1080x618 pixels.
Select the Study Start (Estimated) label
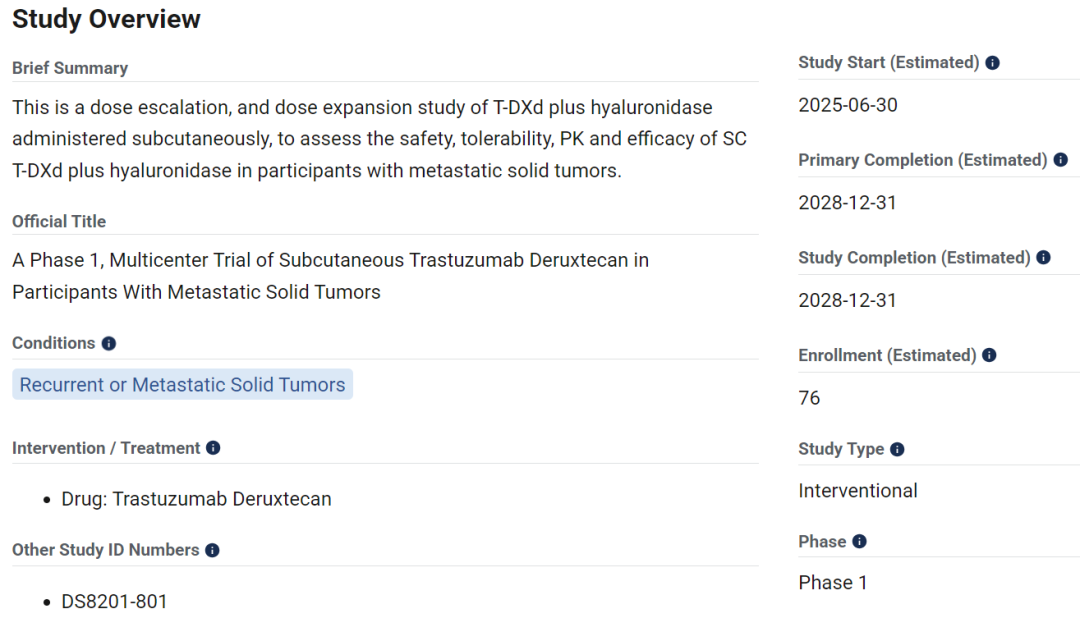[889, 63]
